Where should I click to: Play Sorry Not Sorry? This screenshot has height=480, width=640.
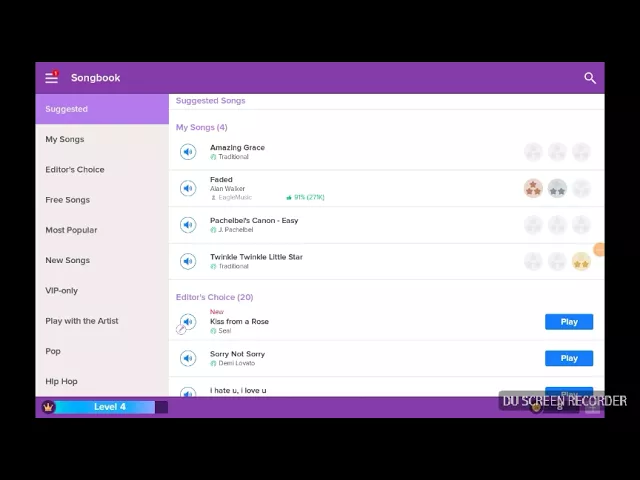tap(569, 358)
